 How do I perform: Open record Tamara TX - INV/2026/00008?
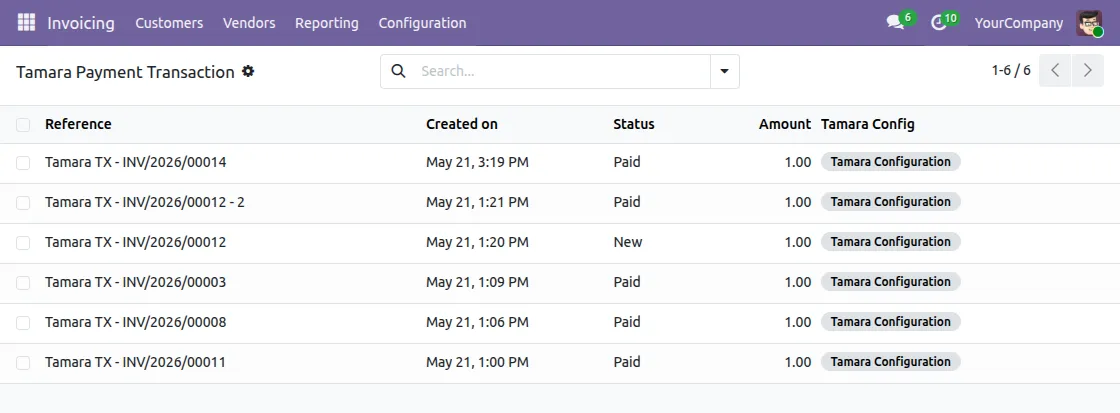click(x=135, y=322)
